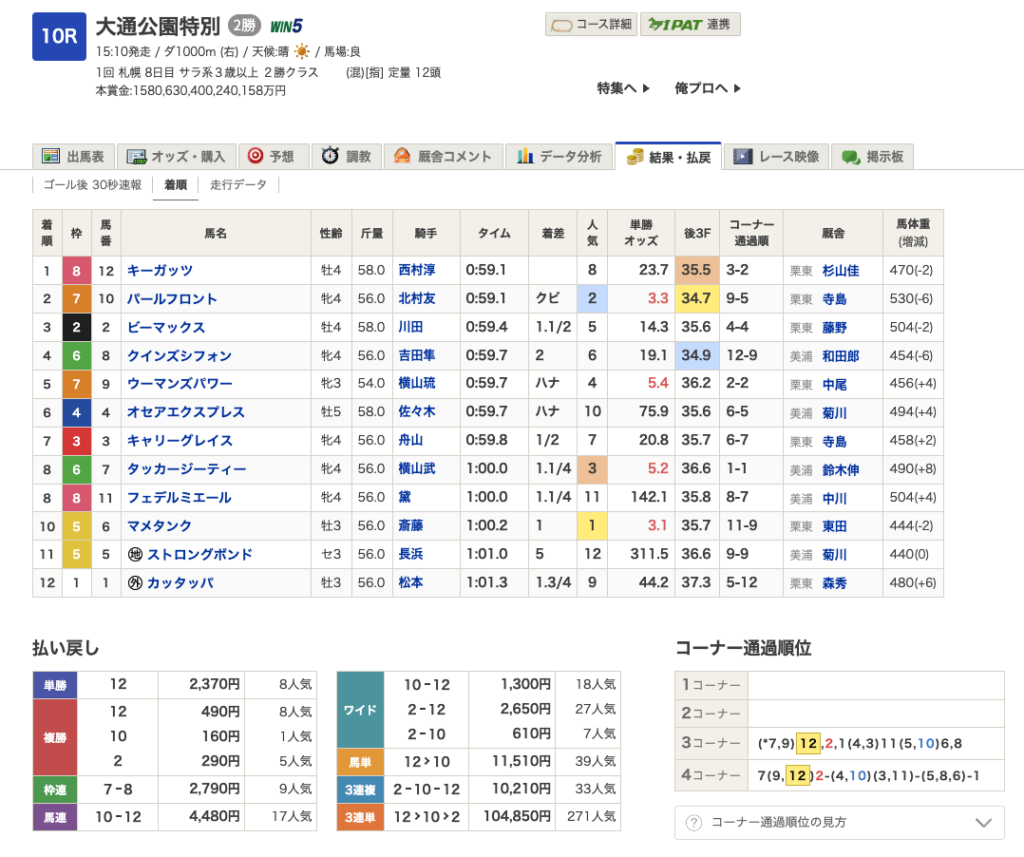Switch to ゴール後30秒速報 sub-tab

(92, 185)
